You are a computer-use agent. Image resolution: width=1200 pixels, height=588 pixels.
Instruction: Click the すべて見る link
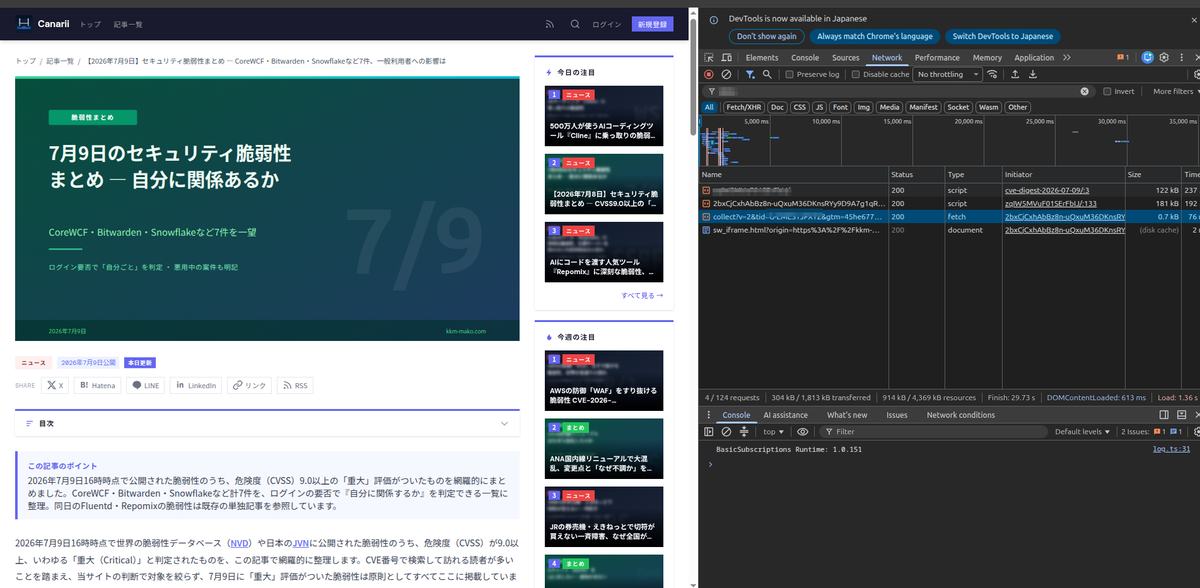click(642, 296)
